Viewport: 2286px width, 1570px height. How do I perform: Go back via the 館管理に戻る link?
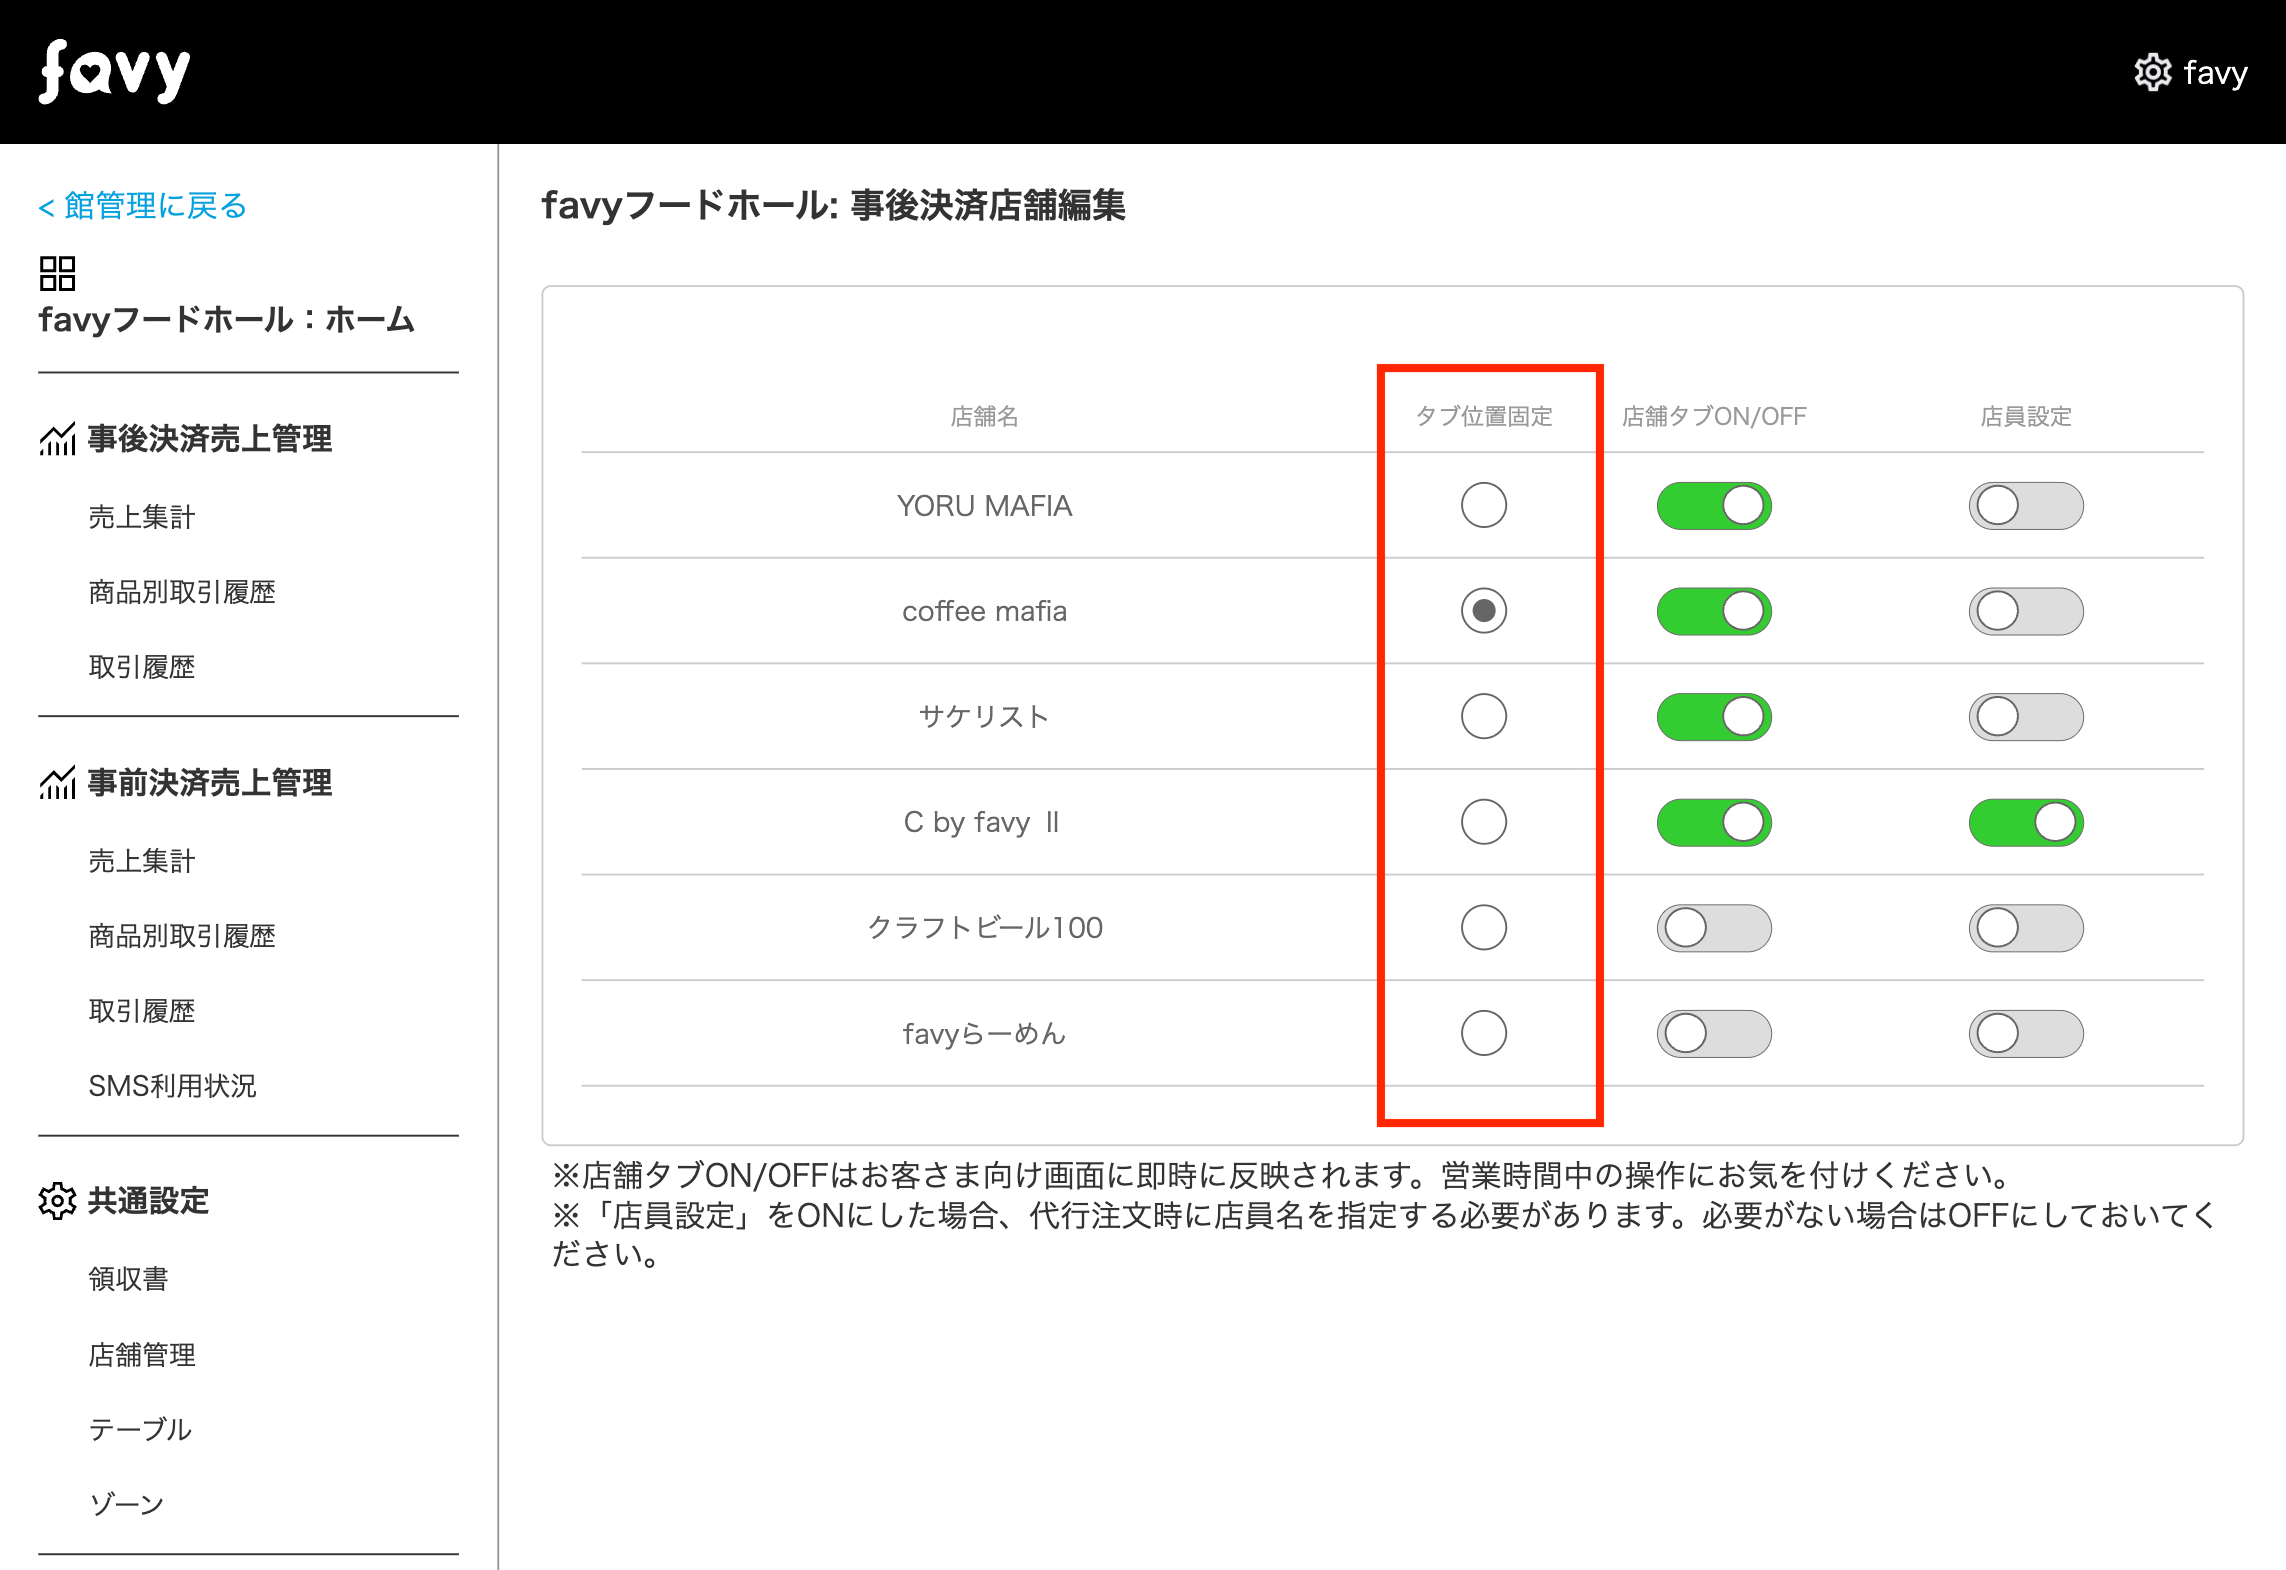point(142,205)
